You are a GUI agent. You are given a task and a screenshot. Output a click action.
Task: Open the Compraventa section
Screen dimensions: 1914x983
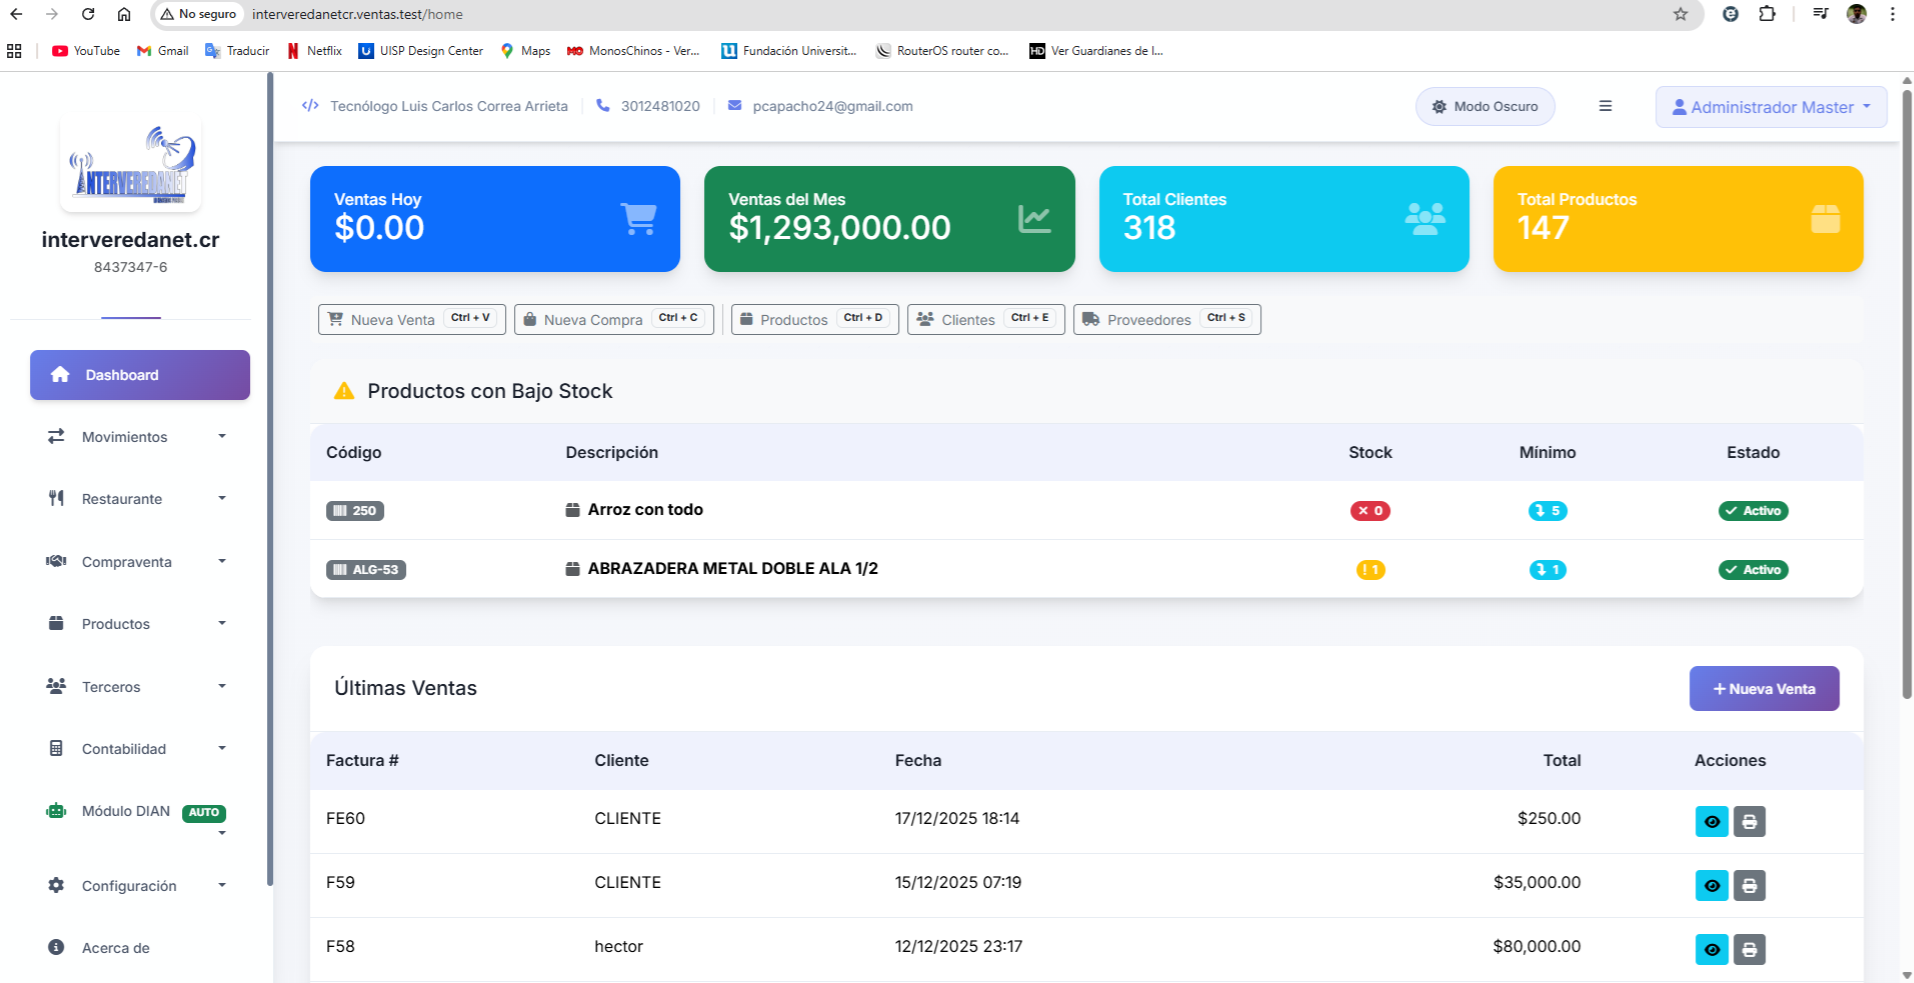click(126, 562)
